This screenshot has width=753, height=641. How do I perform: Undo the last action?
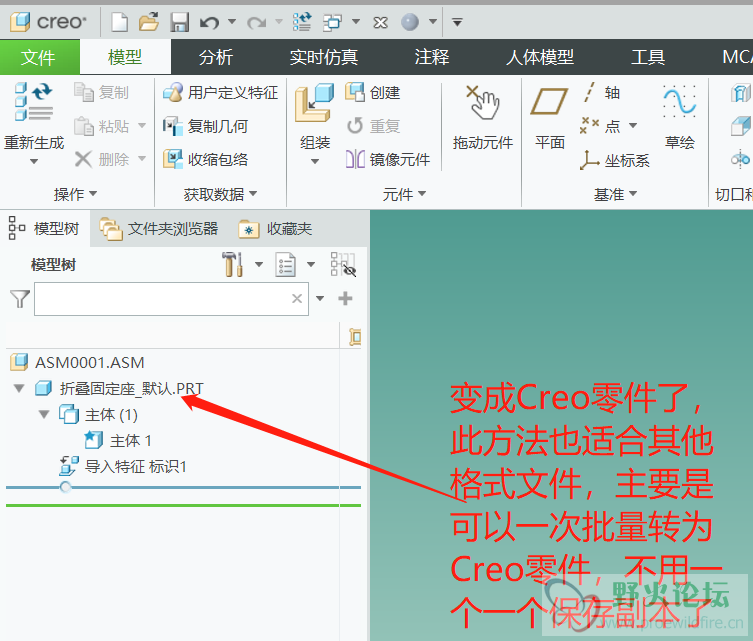point(209,22)
